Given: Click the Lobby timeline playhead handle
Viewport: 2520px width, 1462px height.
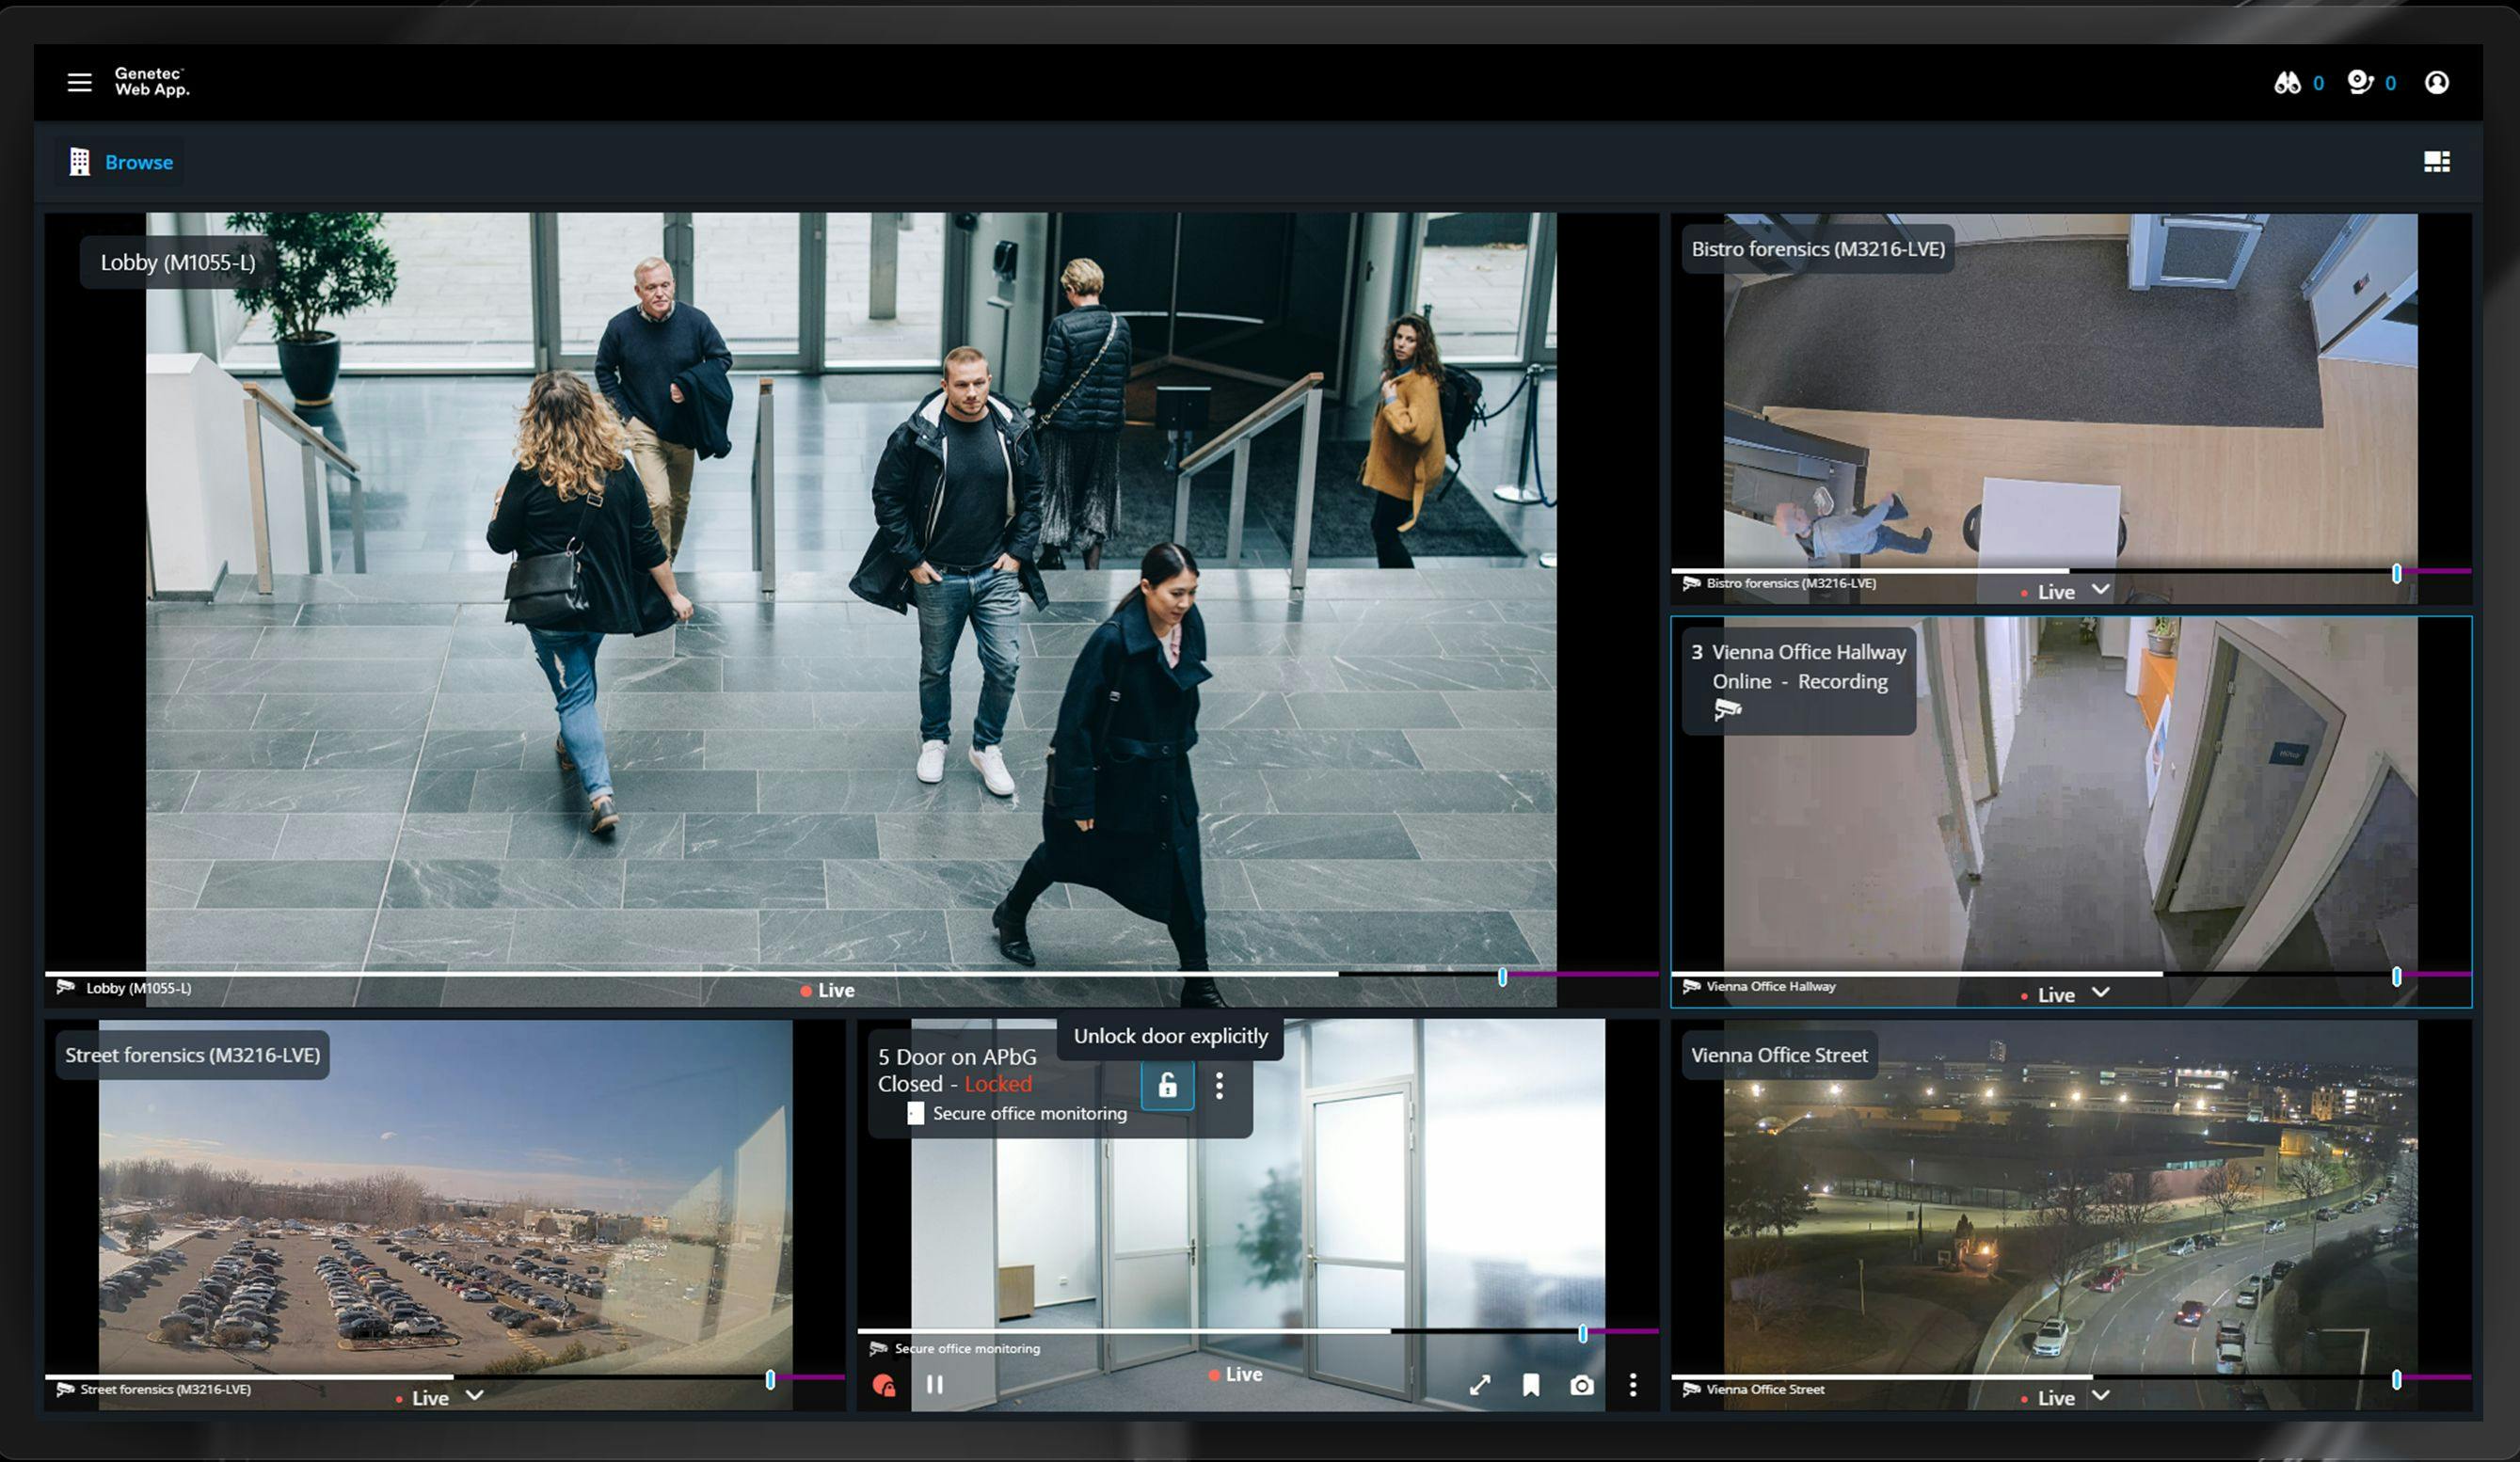Looking at the screenshot, I should [x=1502, y=977].
